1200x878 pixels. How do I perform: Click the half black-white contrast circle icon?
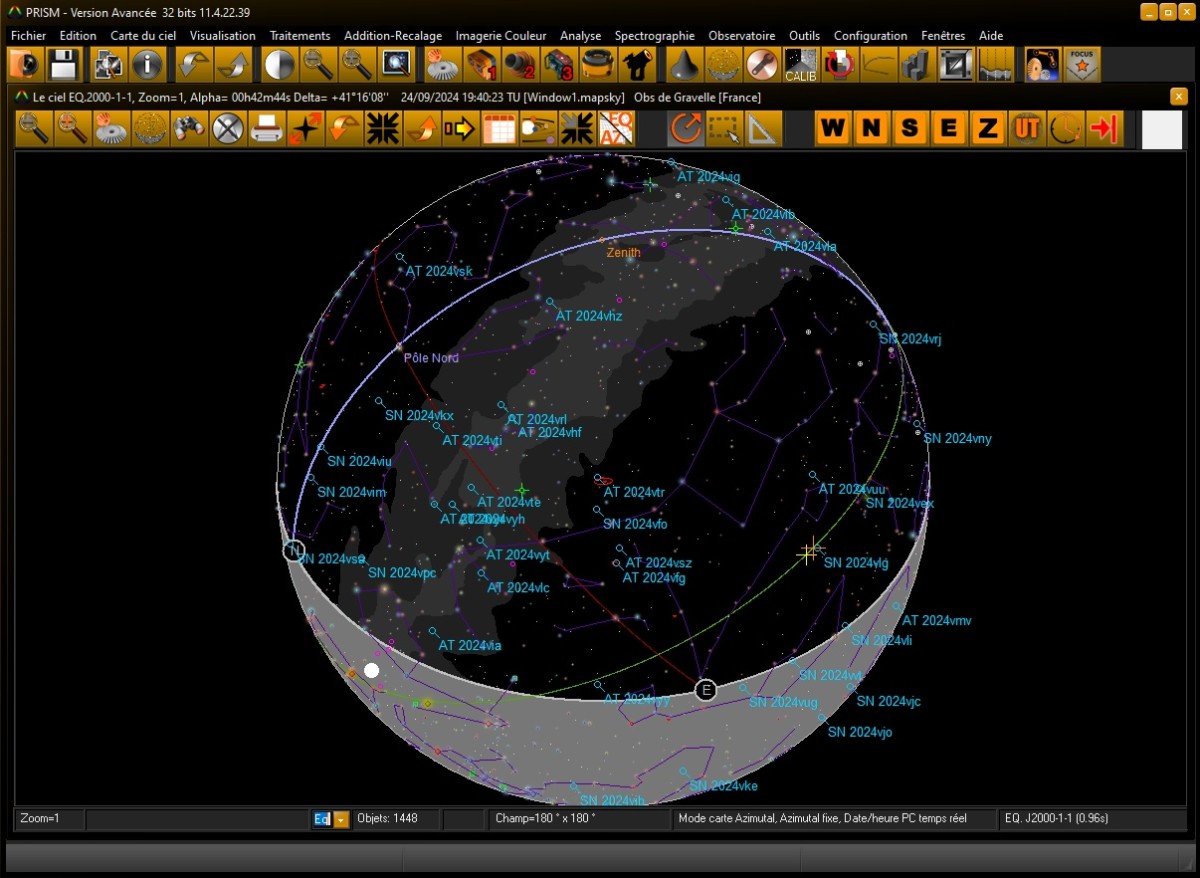279,65
